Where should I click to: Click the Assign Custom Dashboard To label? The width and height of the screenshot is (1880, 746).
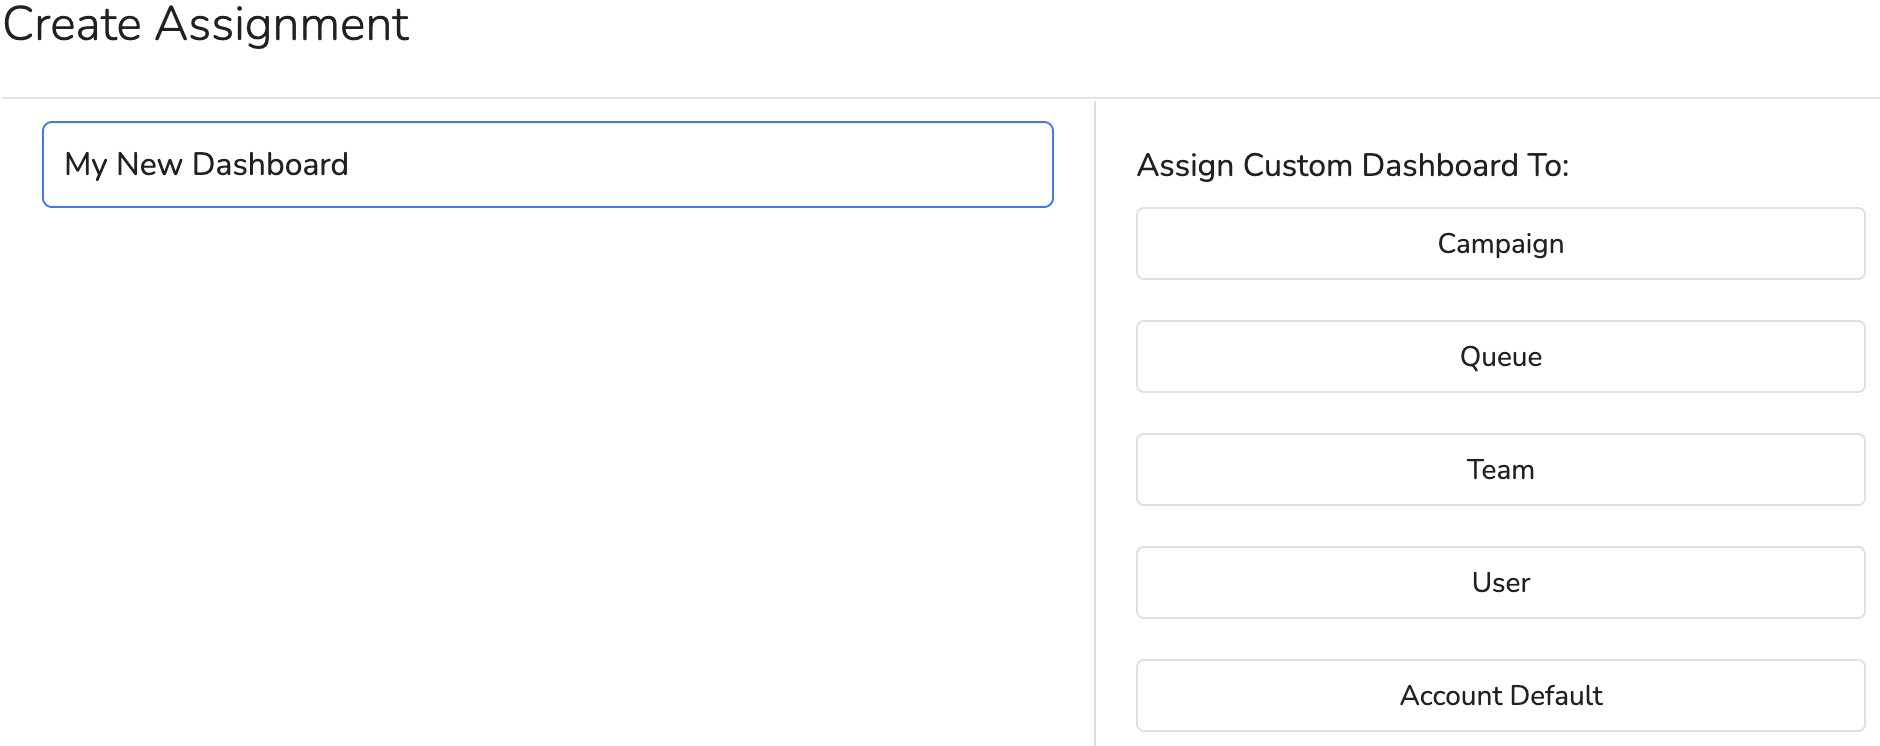click(x=1355, y=165)
